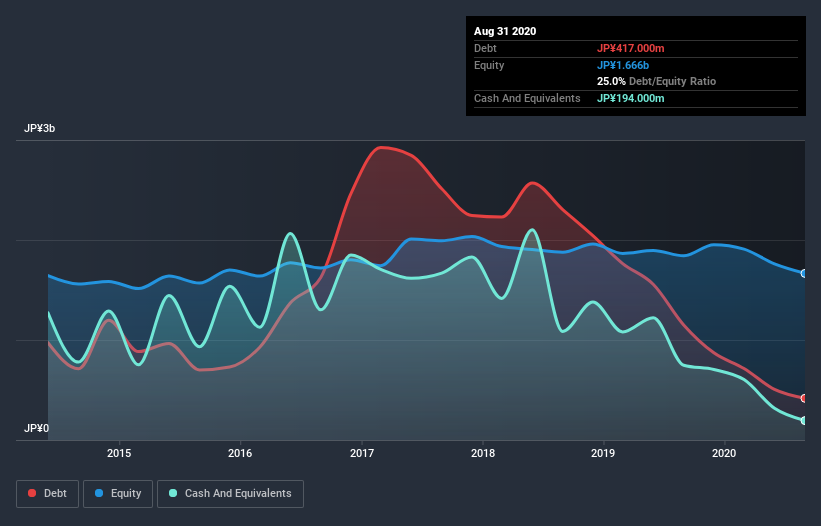The image size is (821, 526).
Task: Click the JP¥194.000m cash value
Action: click(x=630, y=98)
